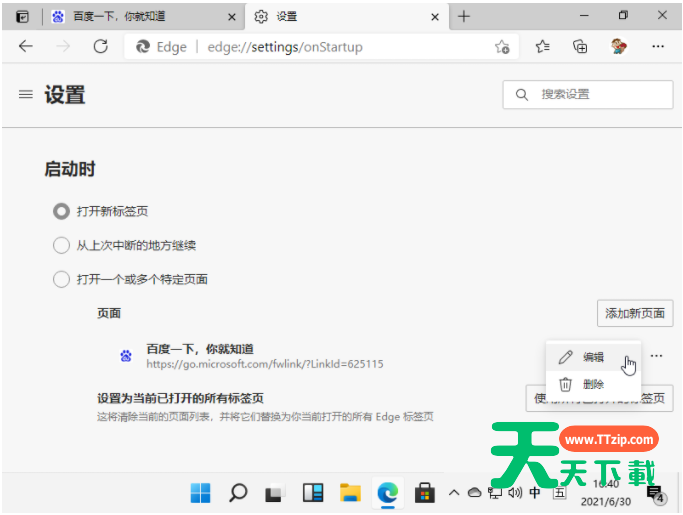Select the 打开新标签页 radio option

pos(61,212)
